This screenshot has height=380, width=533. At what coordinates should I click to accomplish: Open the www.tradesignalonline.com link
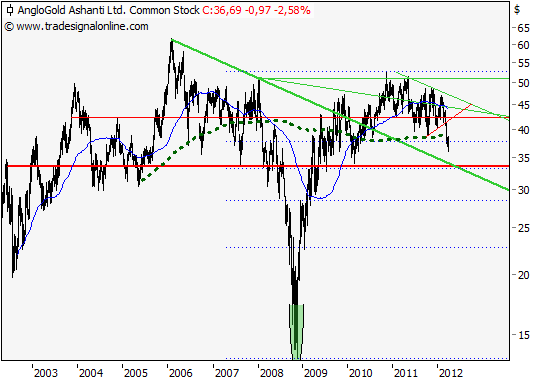[82, 27]
